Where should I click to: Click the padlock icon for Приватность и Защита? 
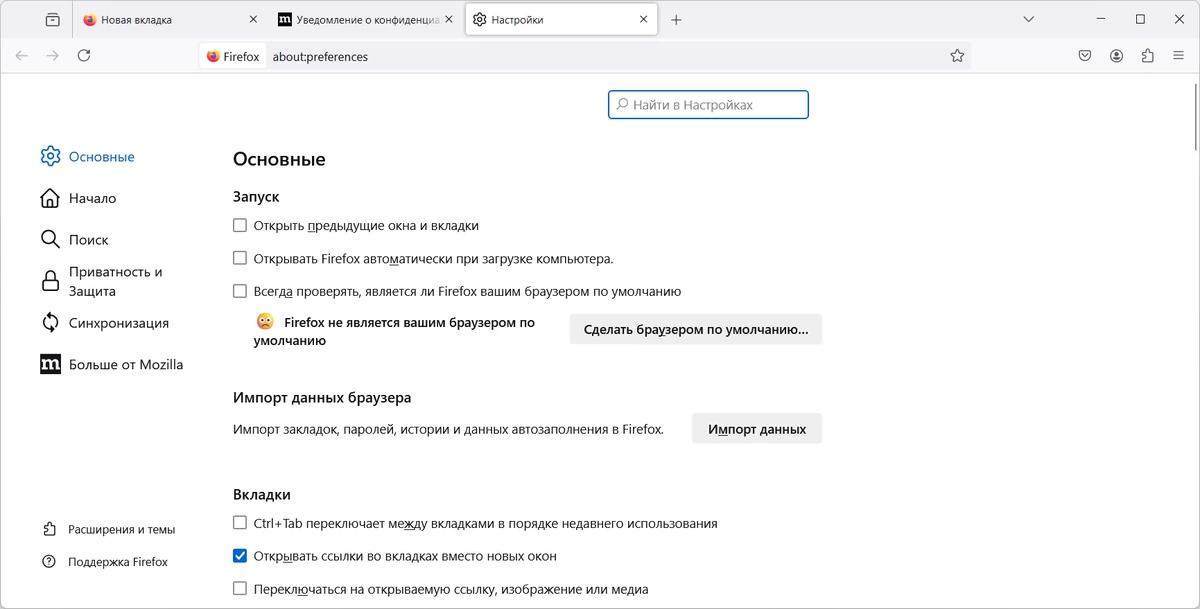[50, 281]
